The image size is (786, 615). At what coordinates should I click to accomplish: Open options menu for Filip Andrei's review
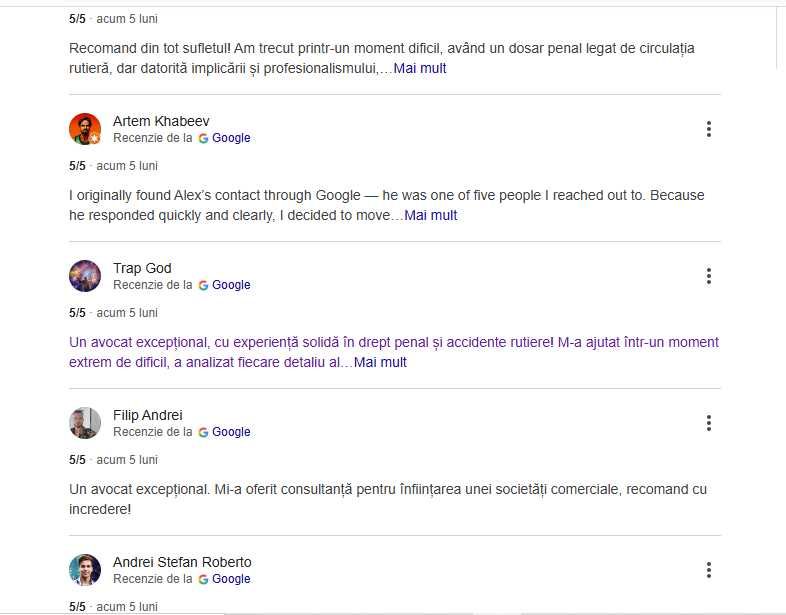coord(708,423)
